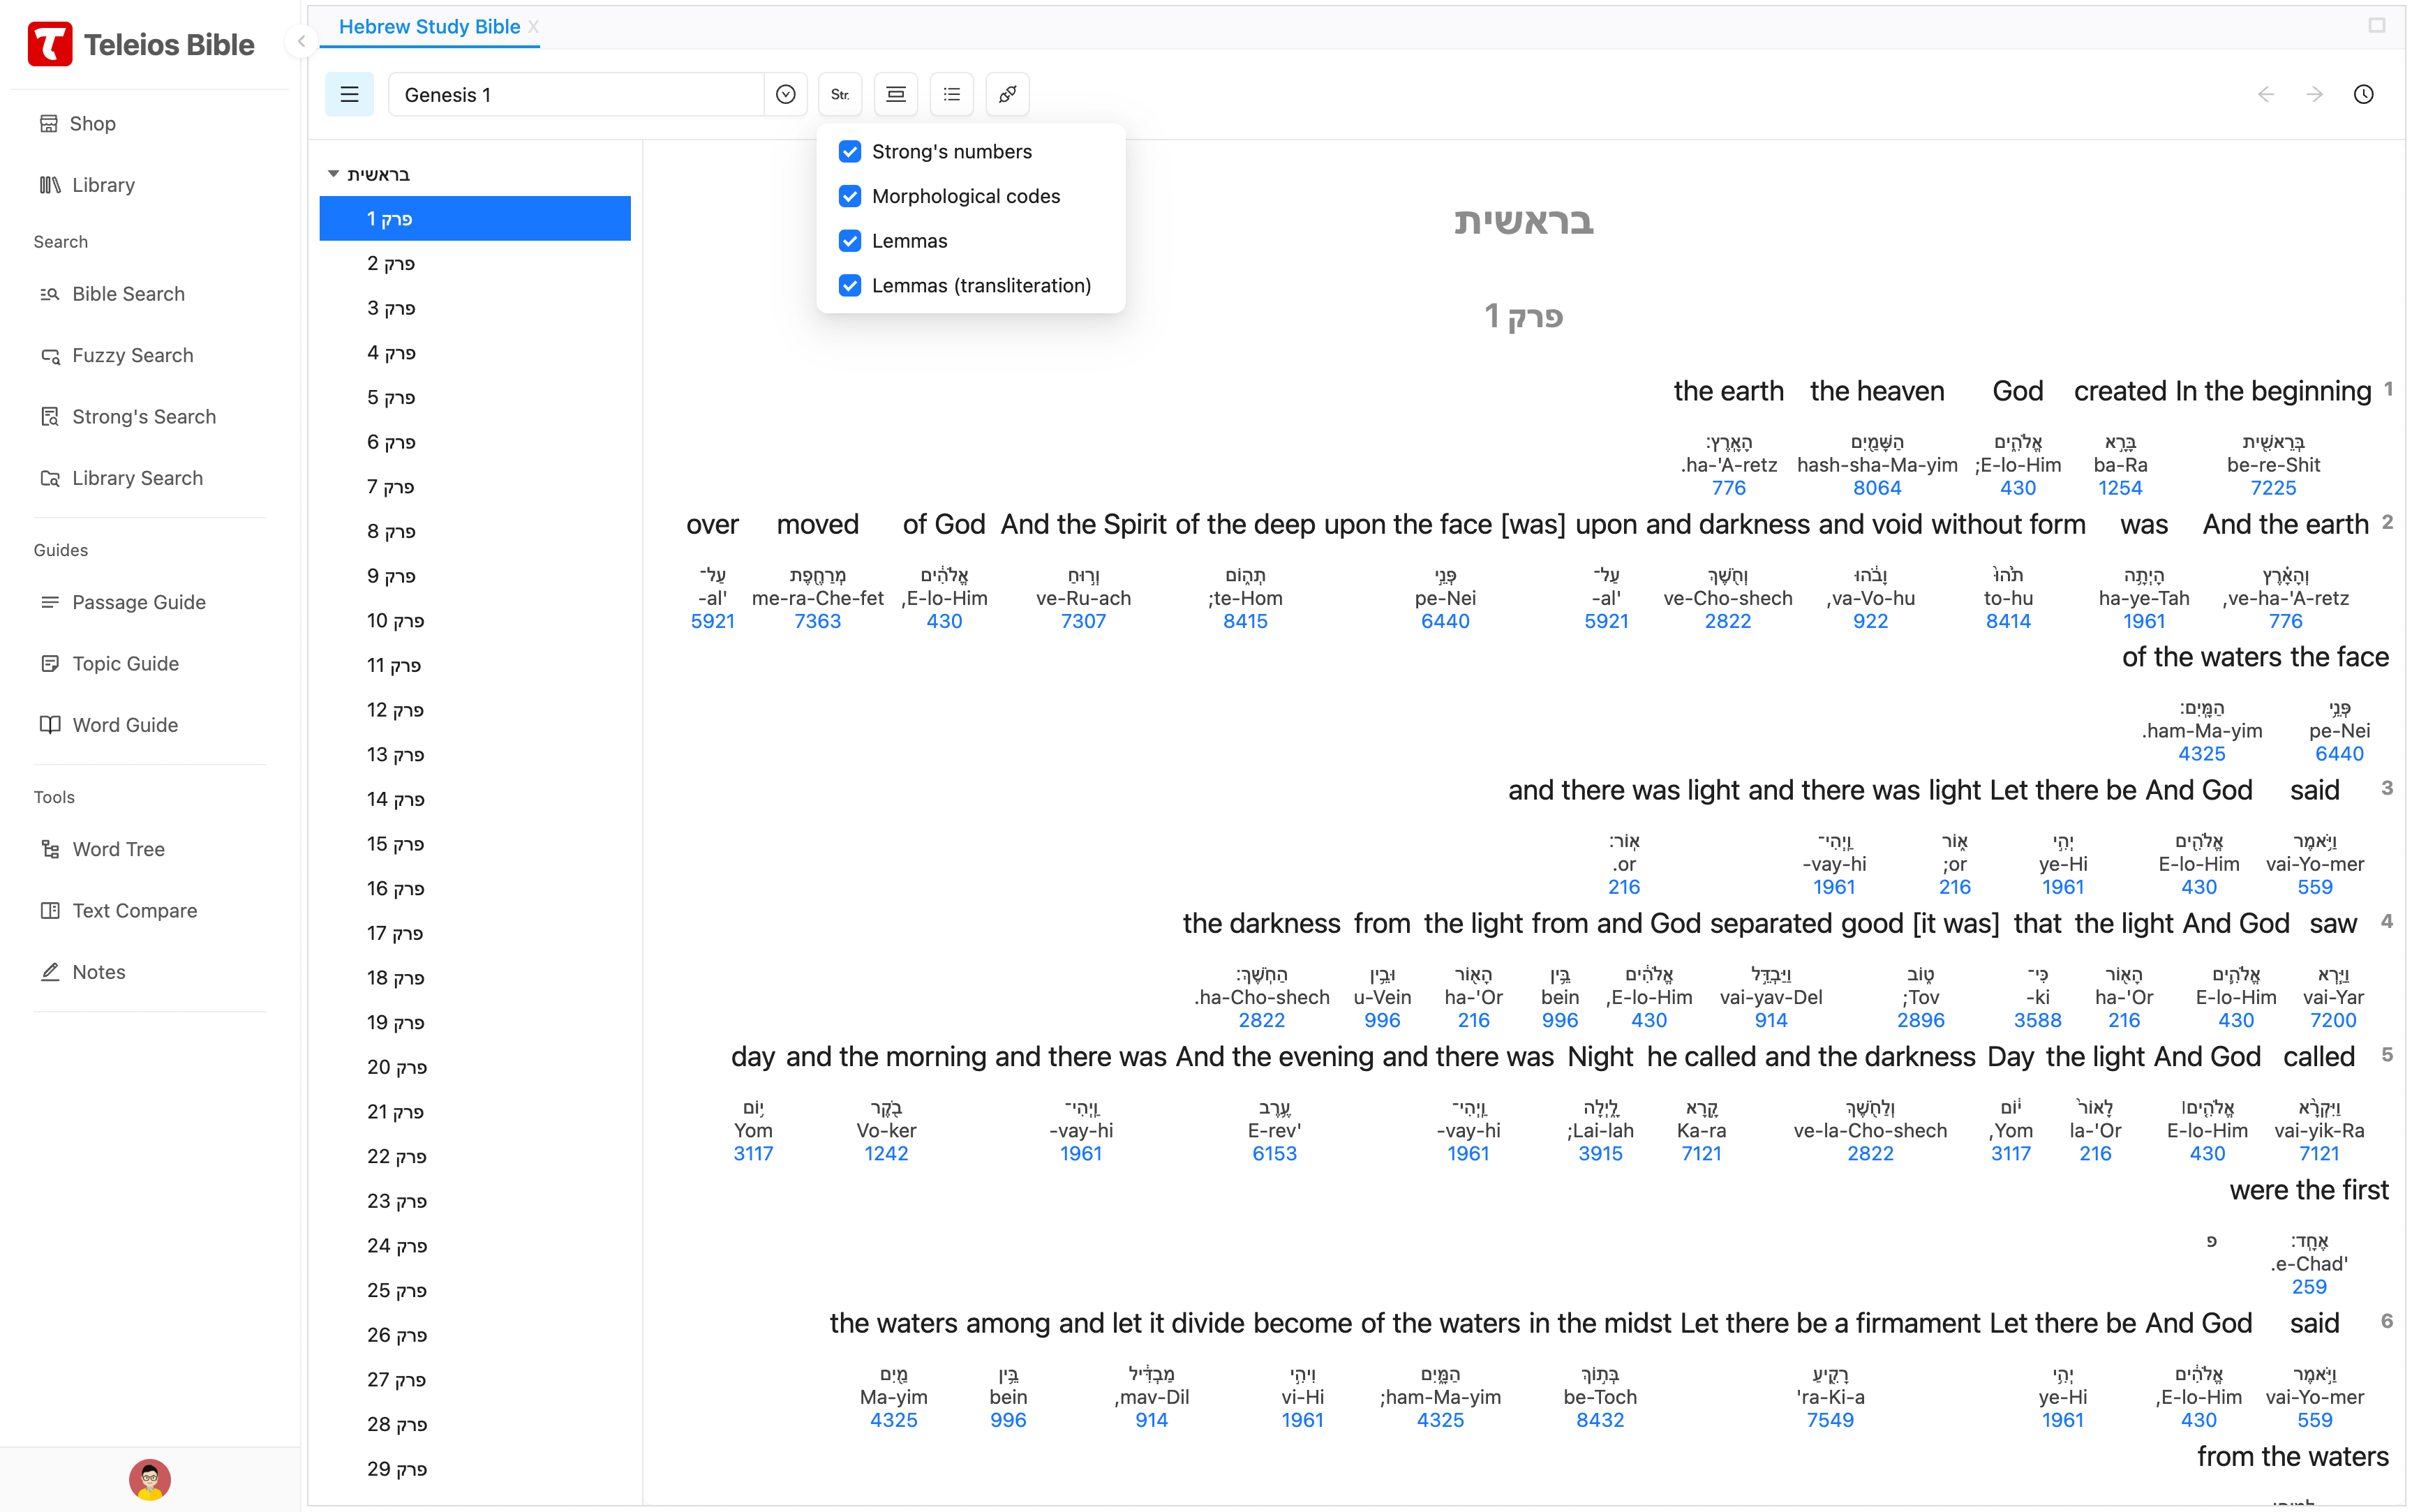This screenshot has width=2412, height=1512.
Task: Open the user avatar profile
Action: tap(150, 1479)
